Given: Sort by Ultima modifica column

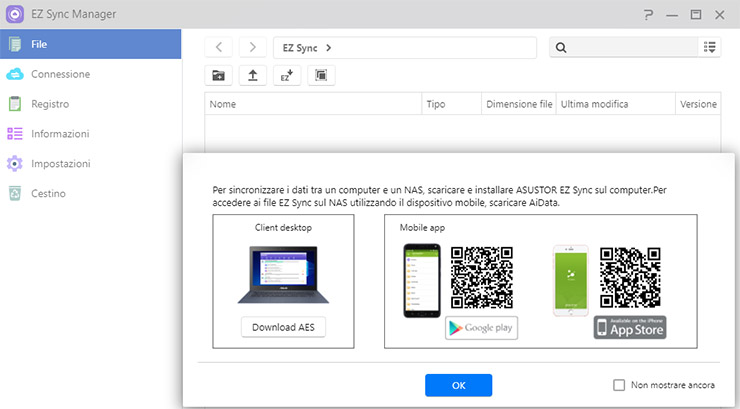Looking at the screenshot, I should [614, 104].
